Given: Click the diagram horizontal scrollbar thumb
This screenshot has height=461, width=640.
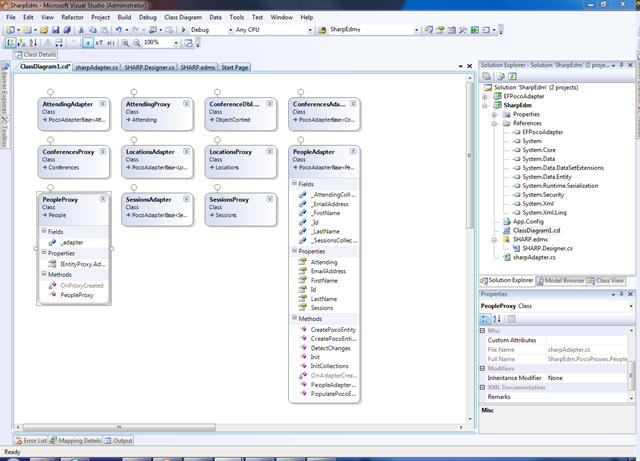Looking at the screenshot, I should [119, 427].
